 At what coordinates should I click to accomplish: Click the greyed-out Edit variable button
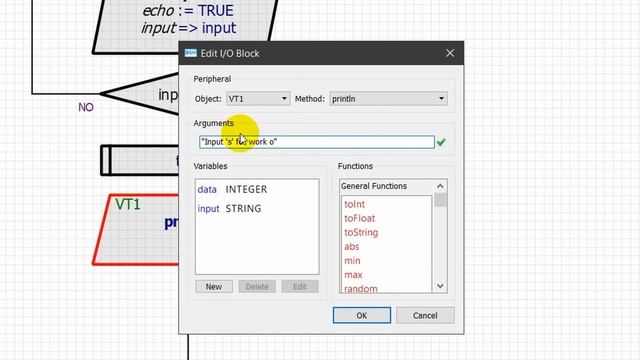click(x=300, y=287)
